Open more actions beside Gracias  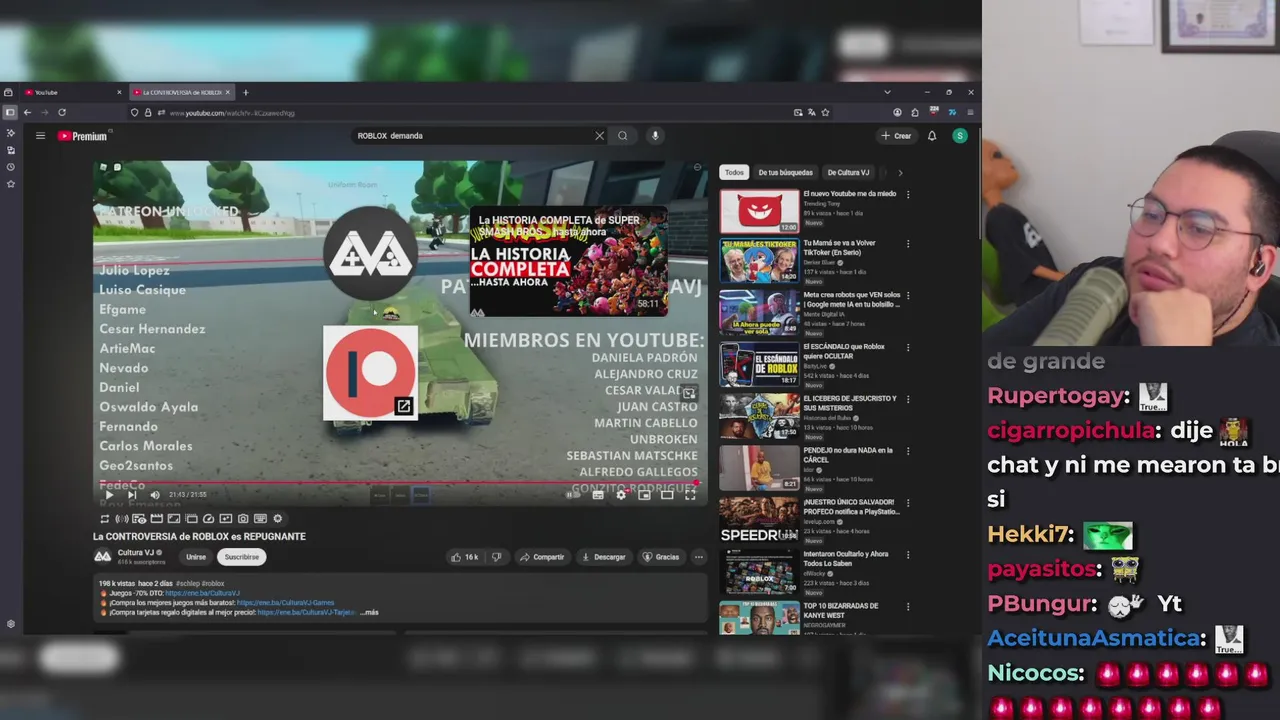click(x=699, y=557)
